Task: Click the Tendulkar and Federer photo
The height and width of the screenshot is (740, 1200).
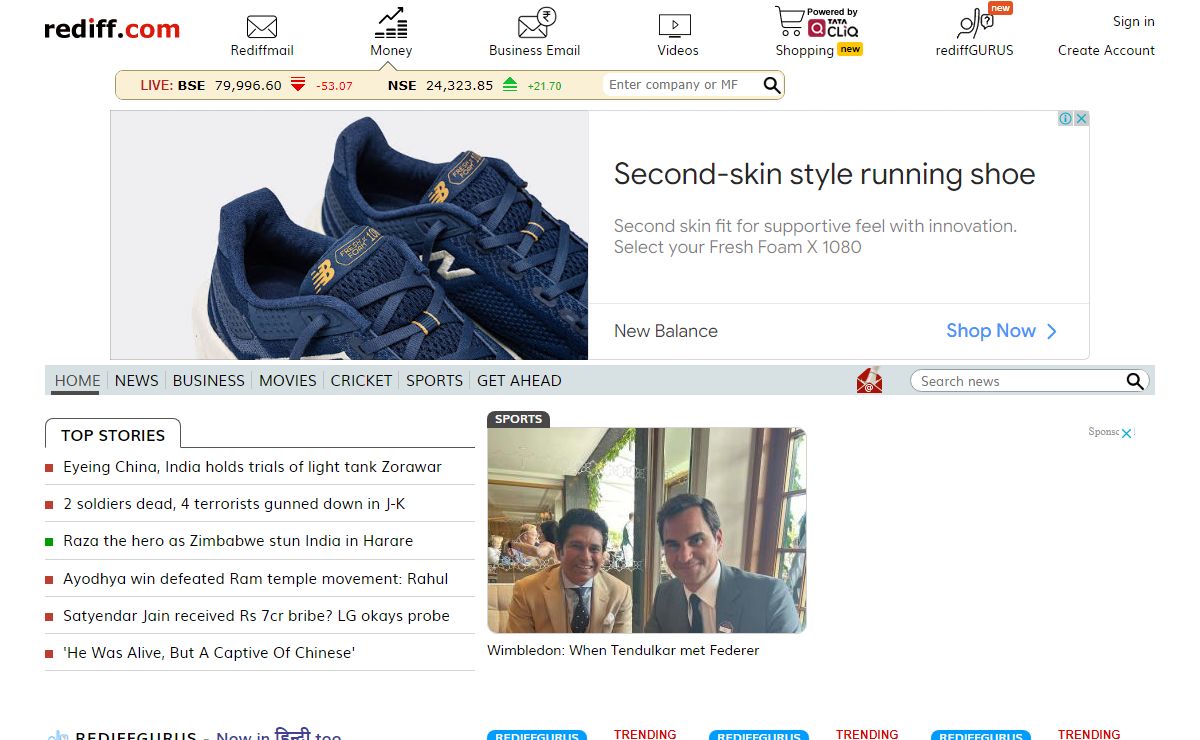Action: point(647,530)
